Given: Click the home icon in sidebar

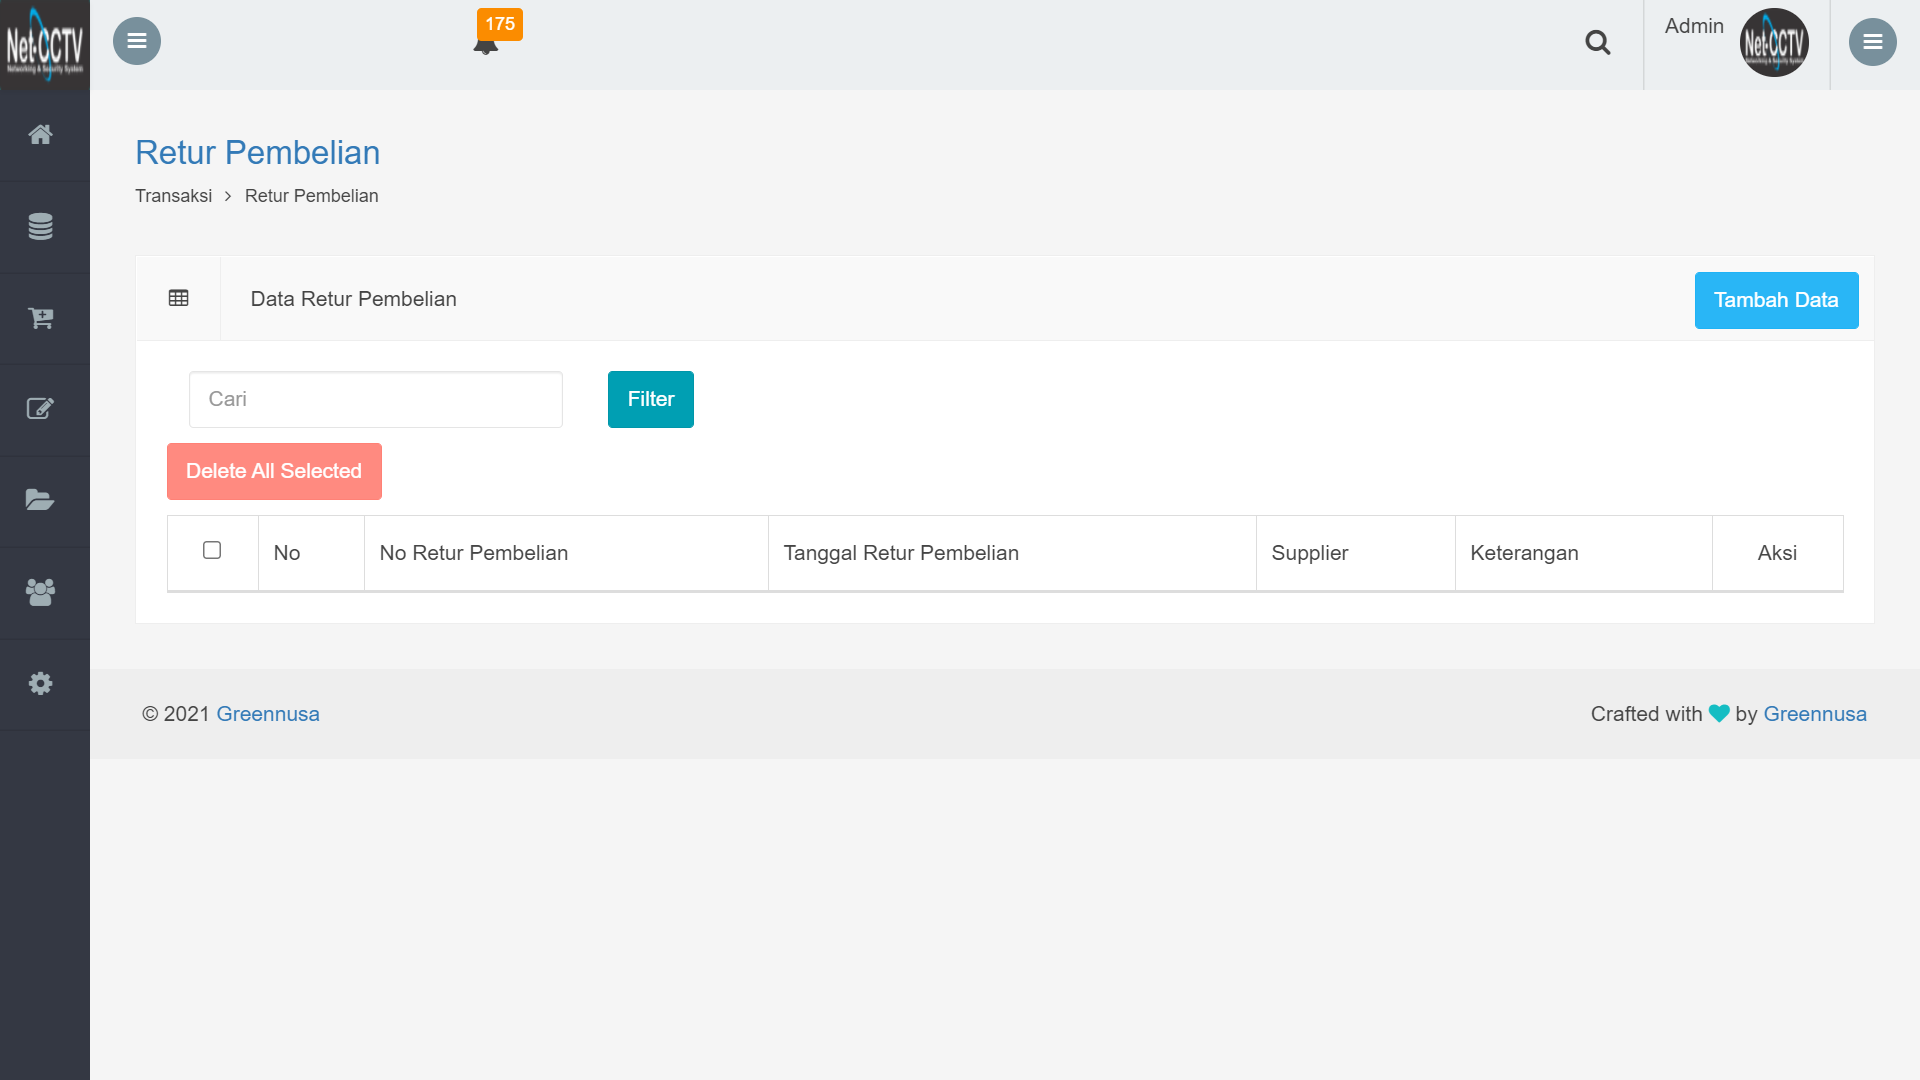Looking at the screenshot, I should click(40, 135).
